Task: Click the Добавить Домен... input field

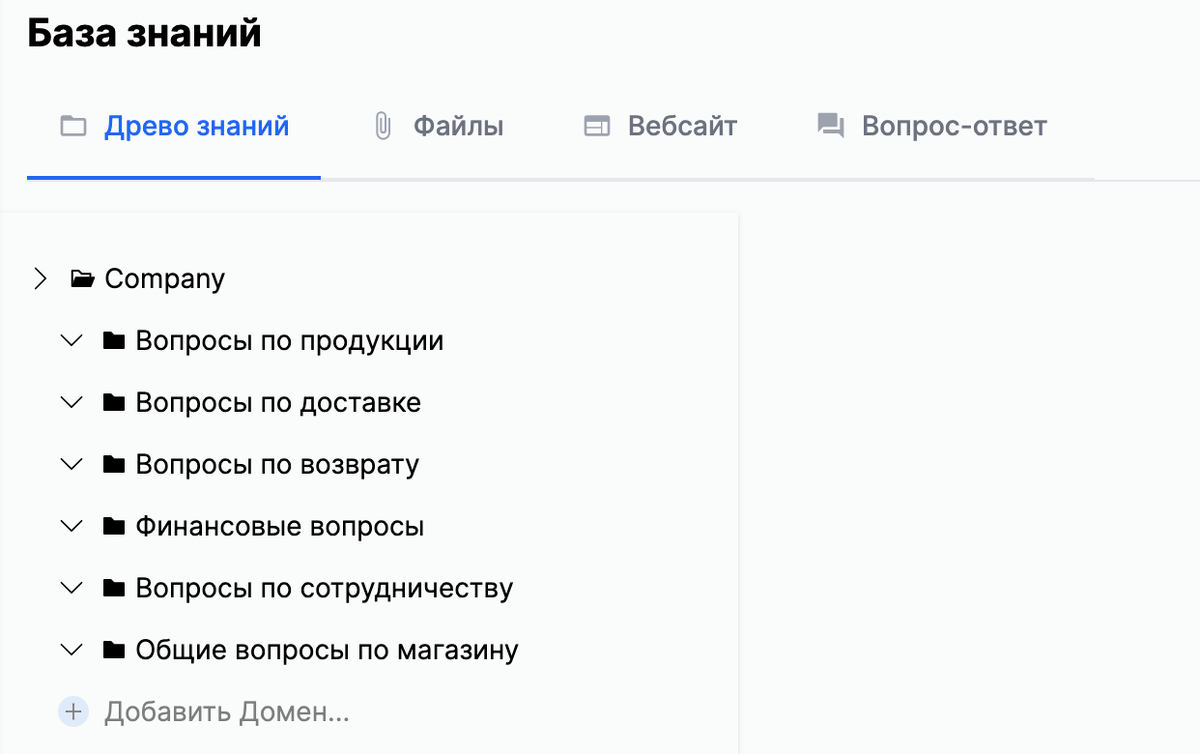Action: tap(227, 712)
